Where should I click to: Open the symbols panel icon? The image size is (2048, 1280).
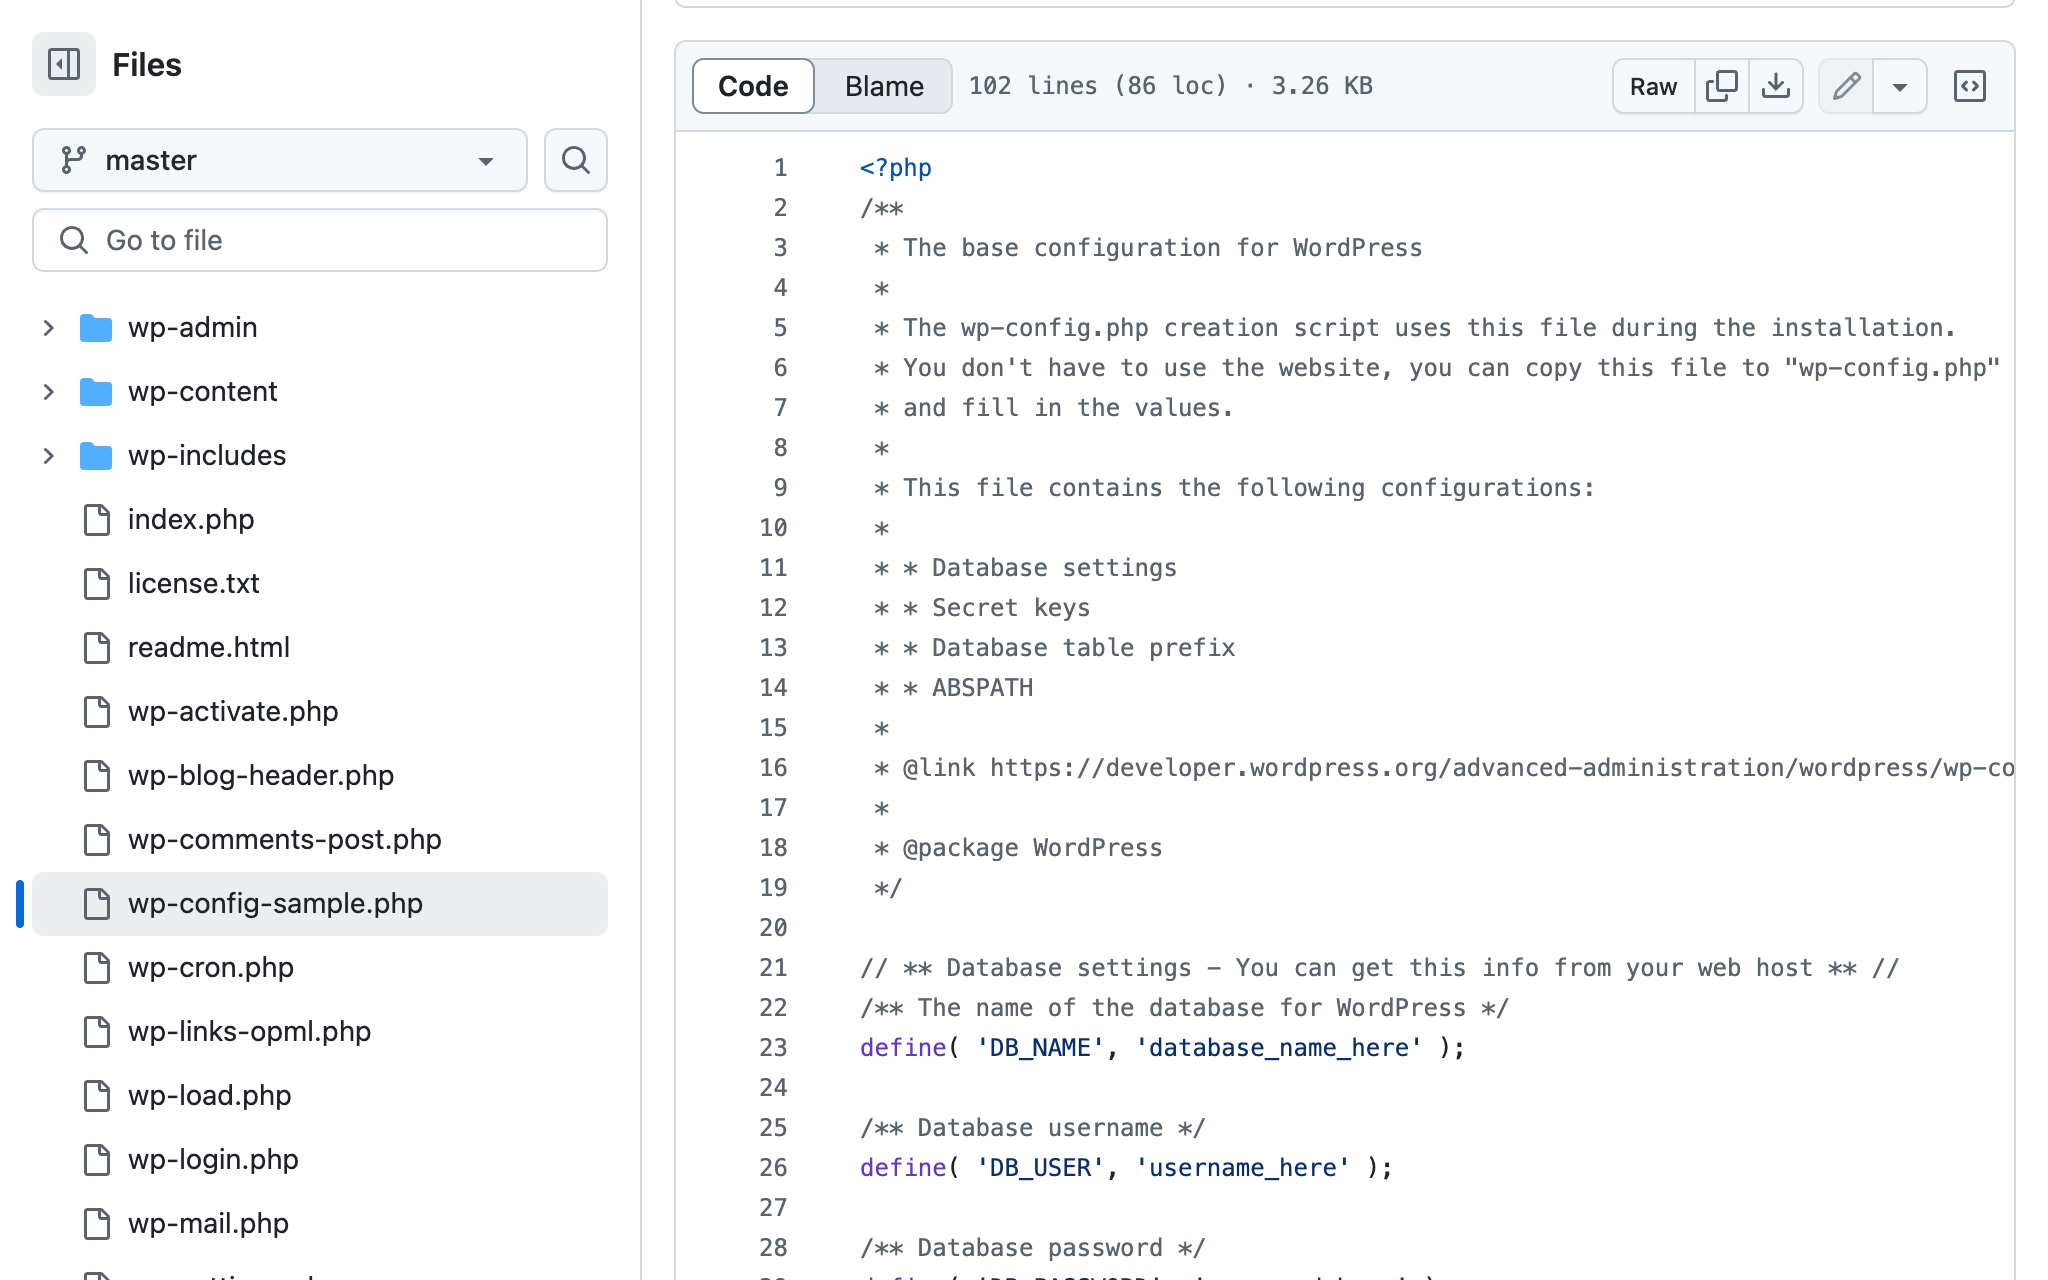coord(1970,86)
